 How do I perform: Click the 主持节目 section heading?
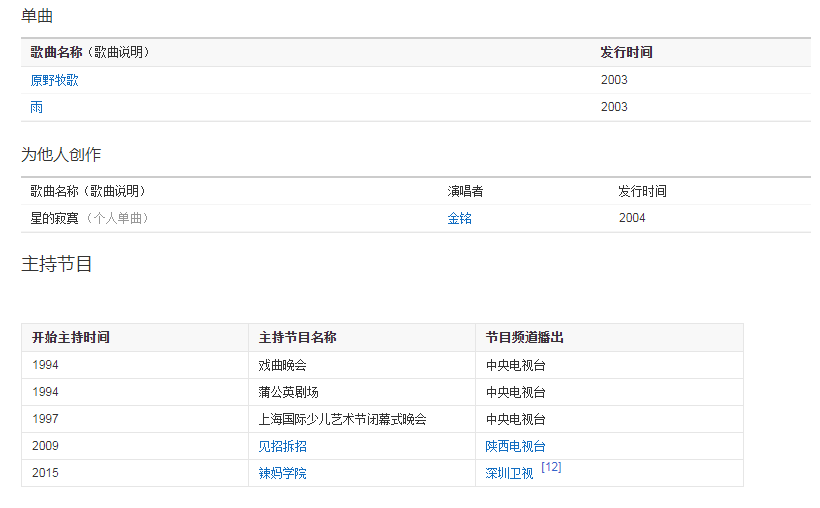[x=57, y=264]
